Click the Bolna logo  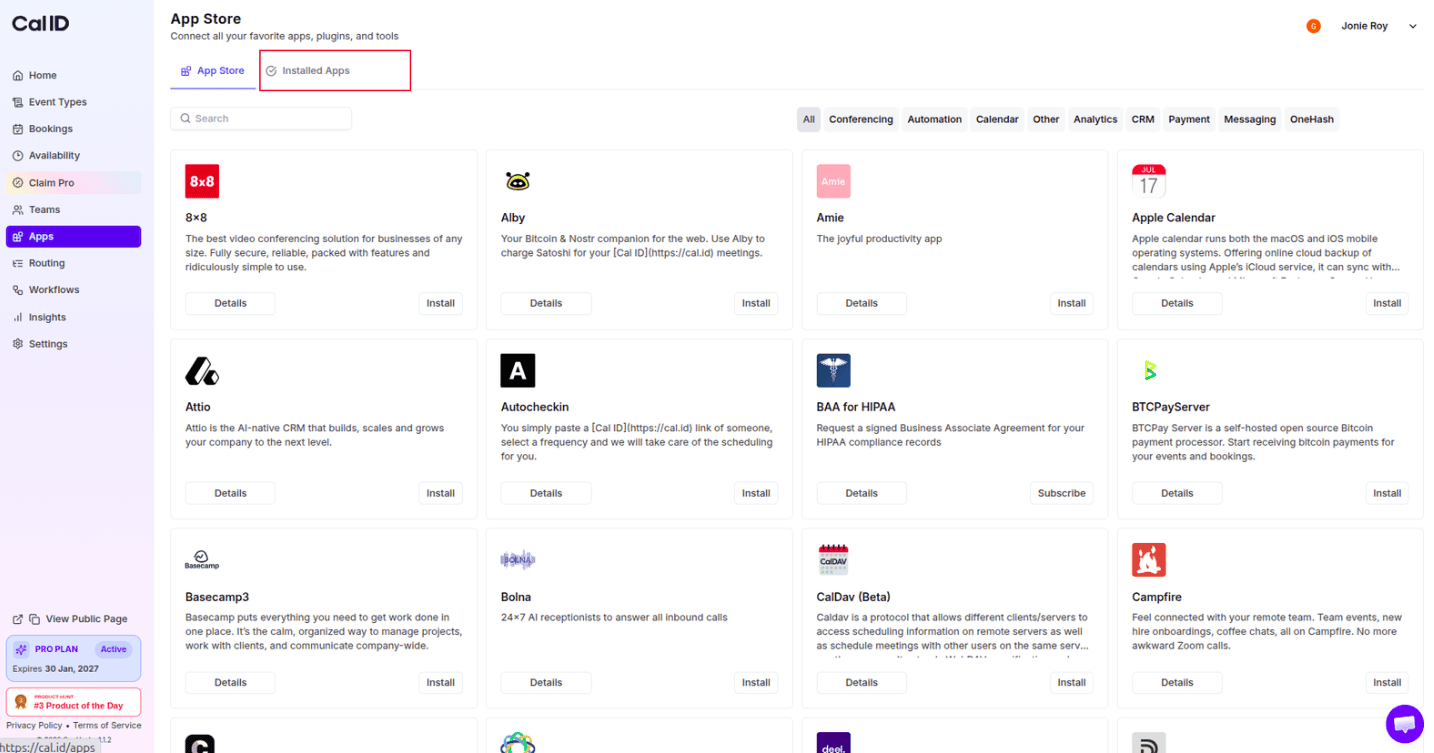pos(518,560)
